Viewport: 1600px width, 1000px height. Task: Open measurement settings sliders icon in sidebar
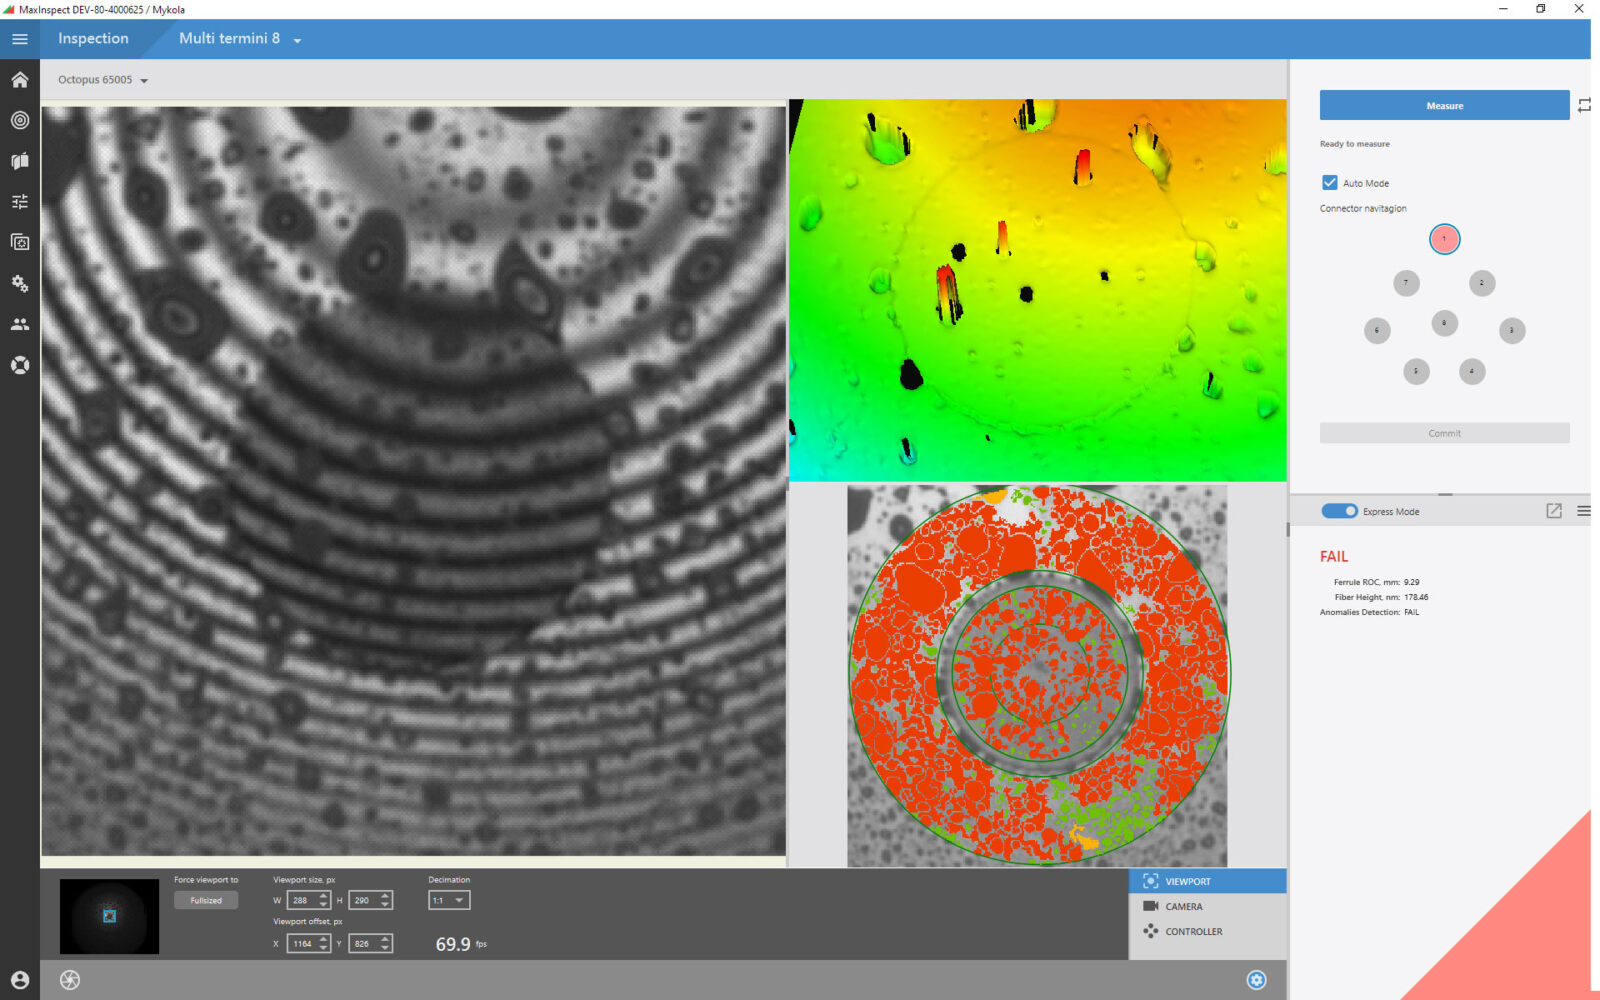[x=20, y=201]
